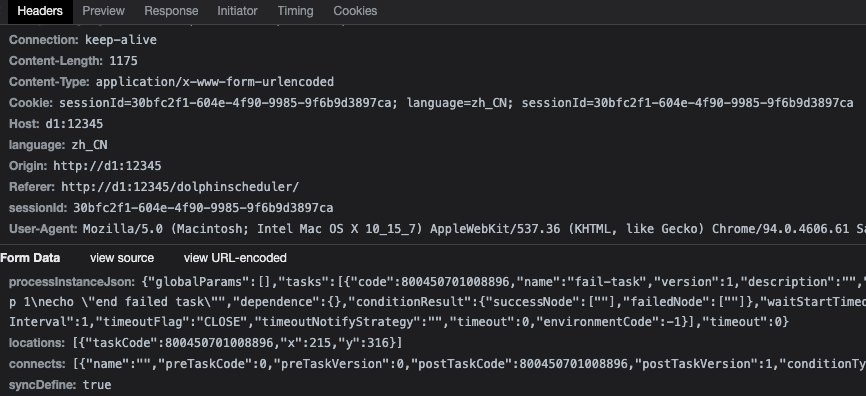Screen dimensions: 866x396
Task: Select the Referer dolphinscheduler URL
Action: (x=180, y=187)
